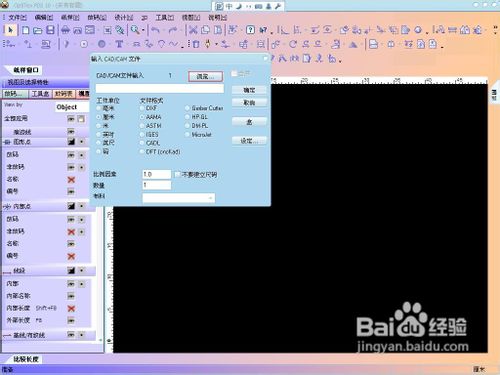
Task: Open small dropdown button in 线段 header
Action: [81, 271]
